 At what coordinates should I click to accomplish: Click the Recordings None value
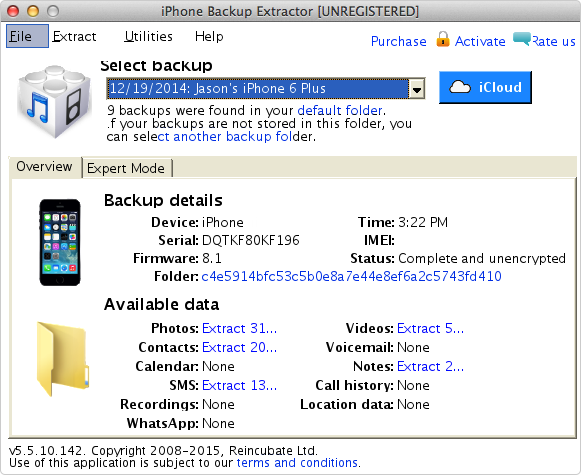[x=218, y=404]
